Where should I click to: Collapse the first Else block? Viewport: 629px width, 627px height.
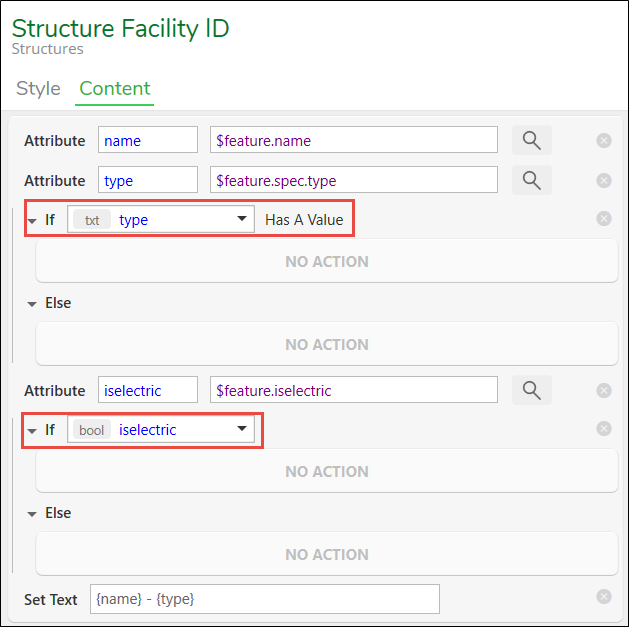tap(32, 304)
